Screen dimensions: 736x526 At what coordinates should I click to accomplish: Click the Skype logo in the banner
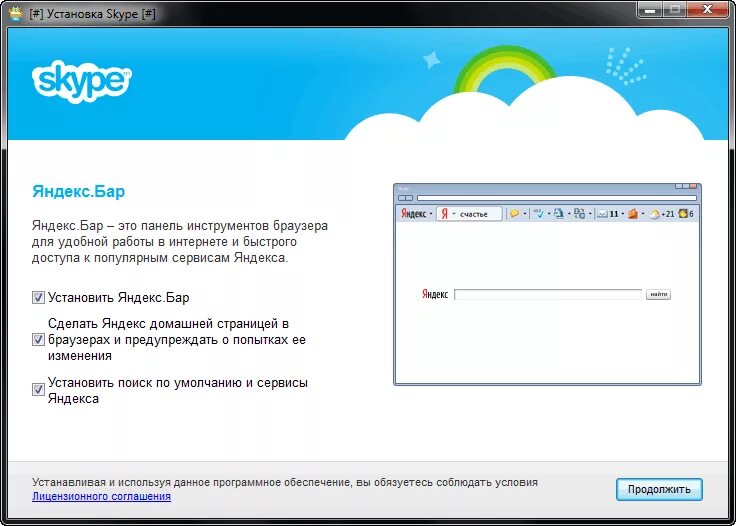pos(82,81)
